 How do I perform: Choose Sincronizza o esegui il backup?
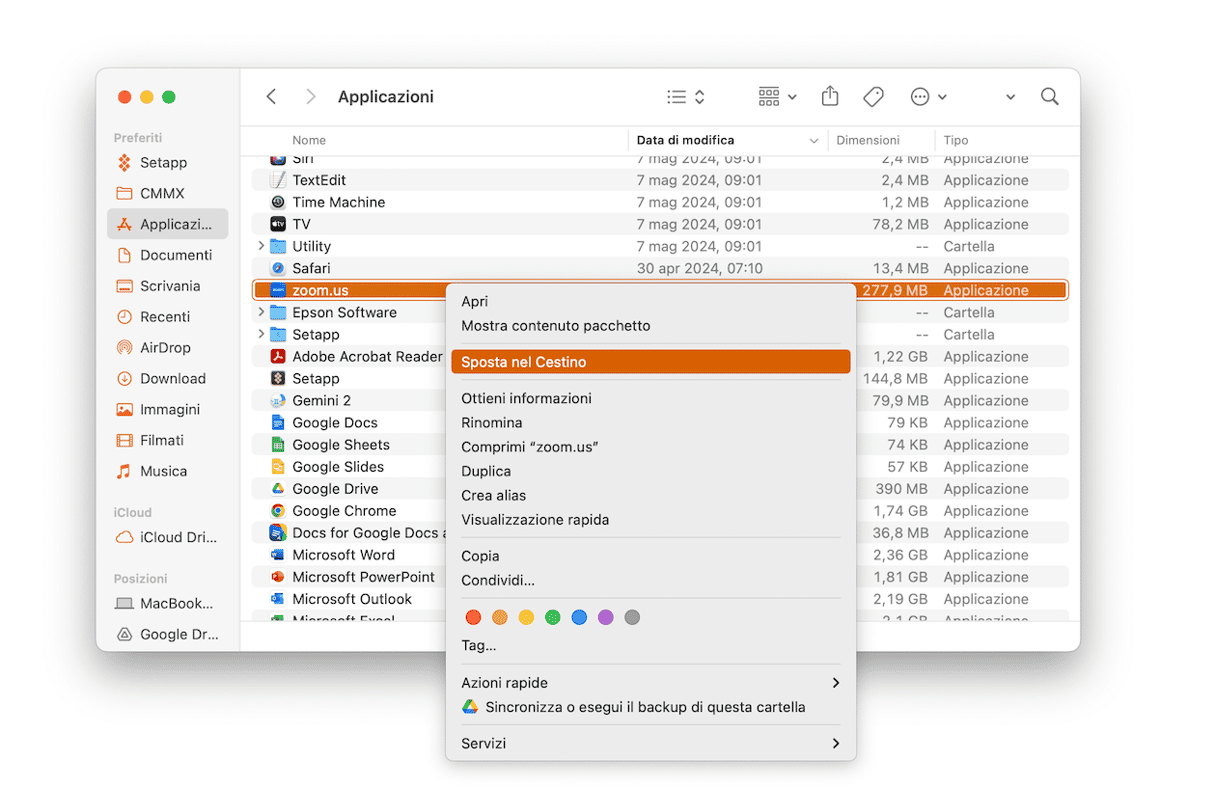click(x=650, y=707)
